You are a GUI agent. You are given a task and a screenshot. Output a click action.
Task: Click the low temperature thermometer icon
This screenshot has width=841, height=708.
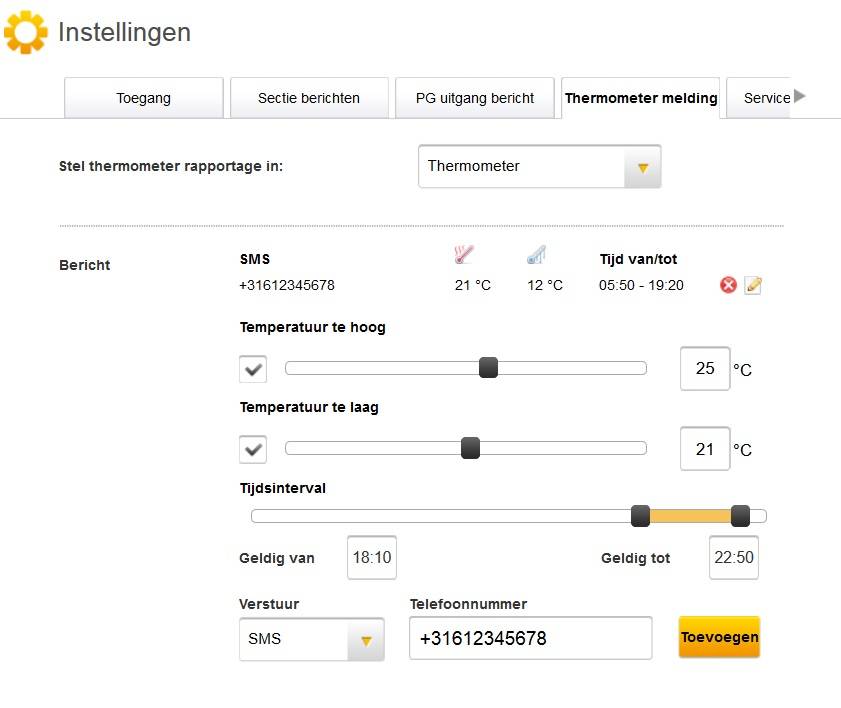pyautogui.click(x=536, y=256)
